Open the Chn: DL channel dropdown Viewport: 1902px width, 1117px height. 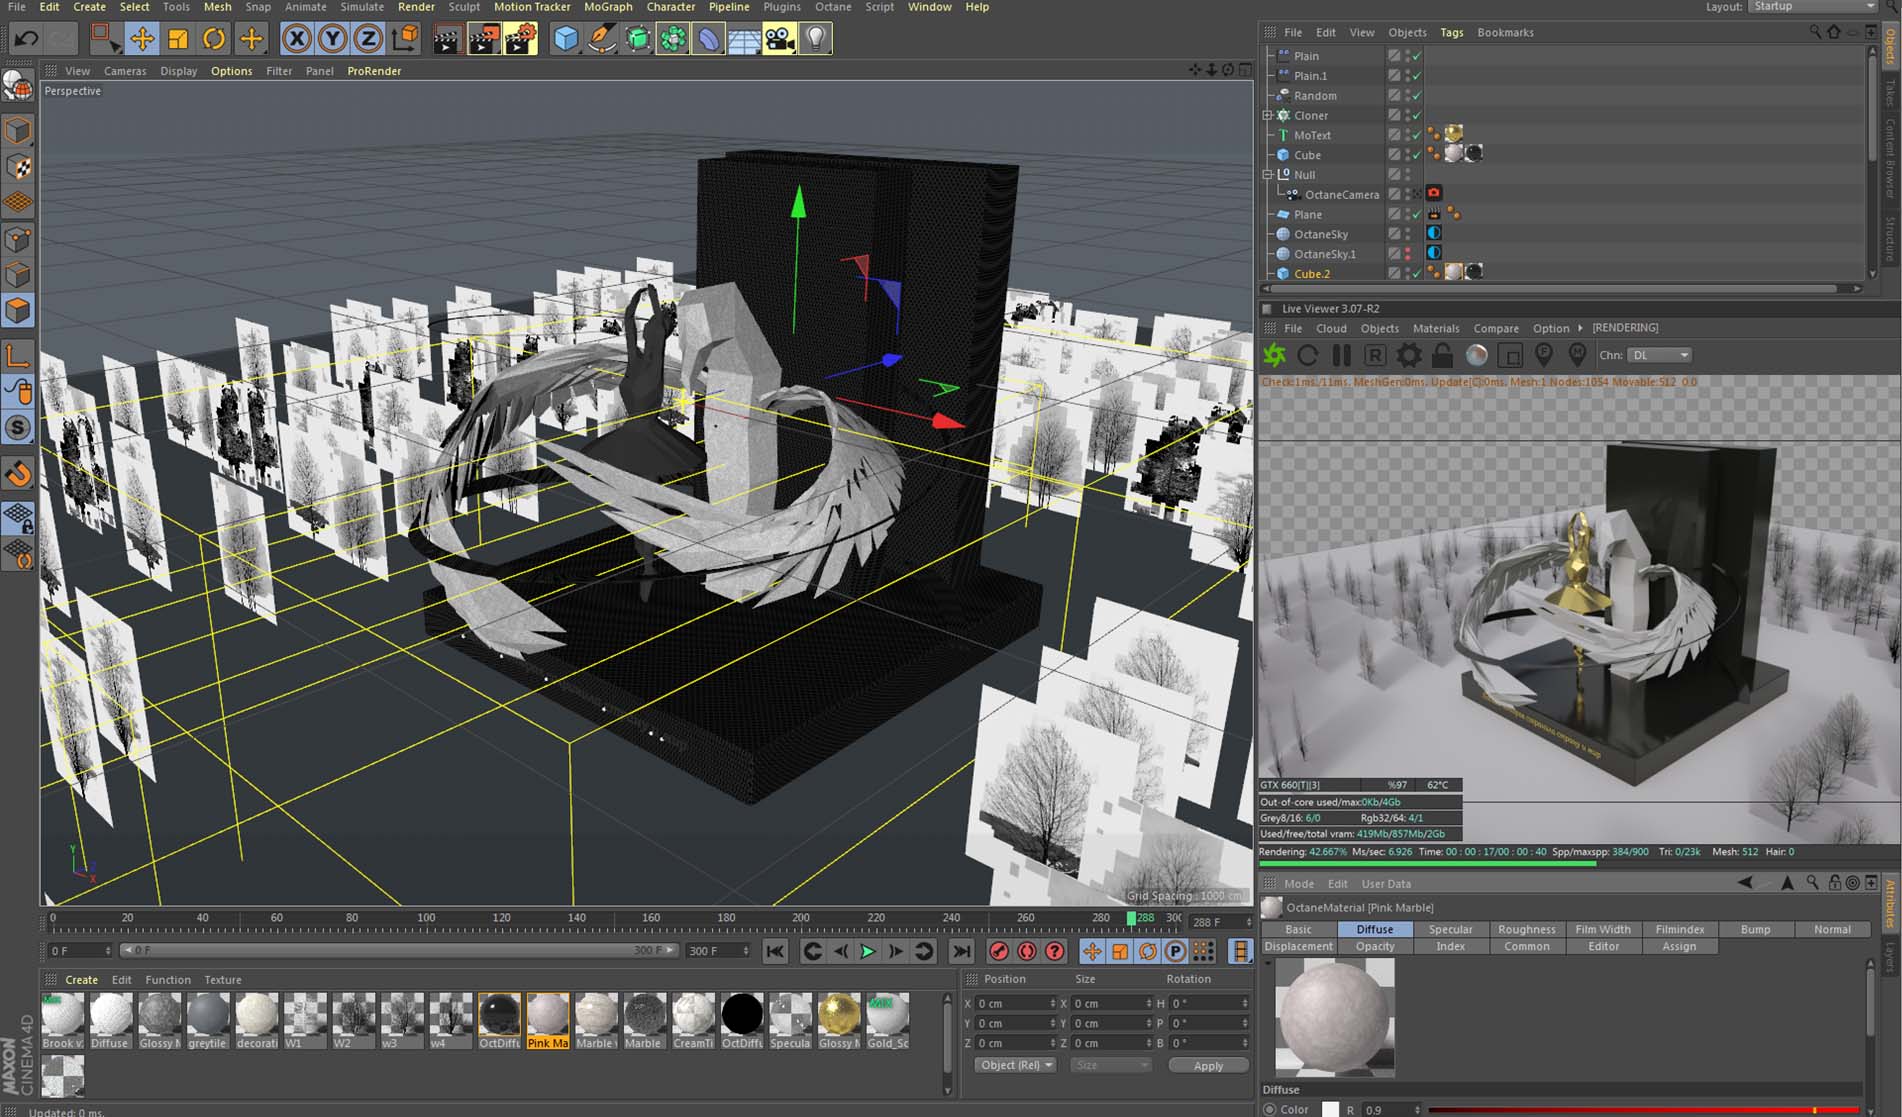1659,355
